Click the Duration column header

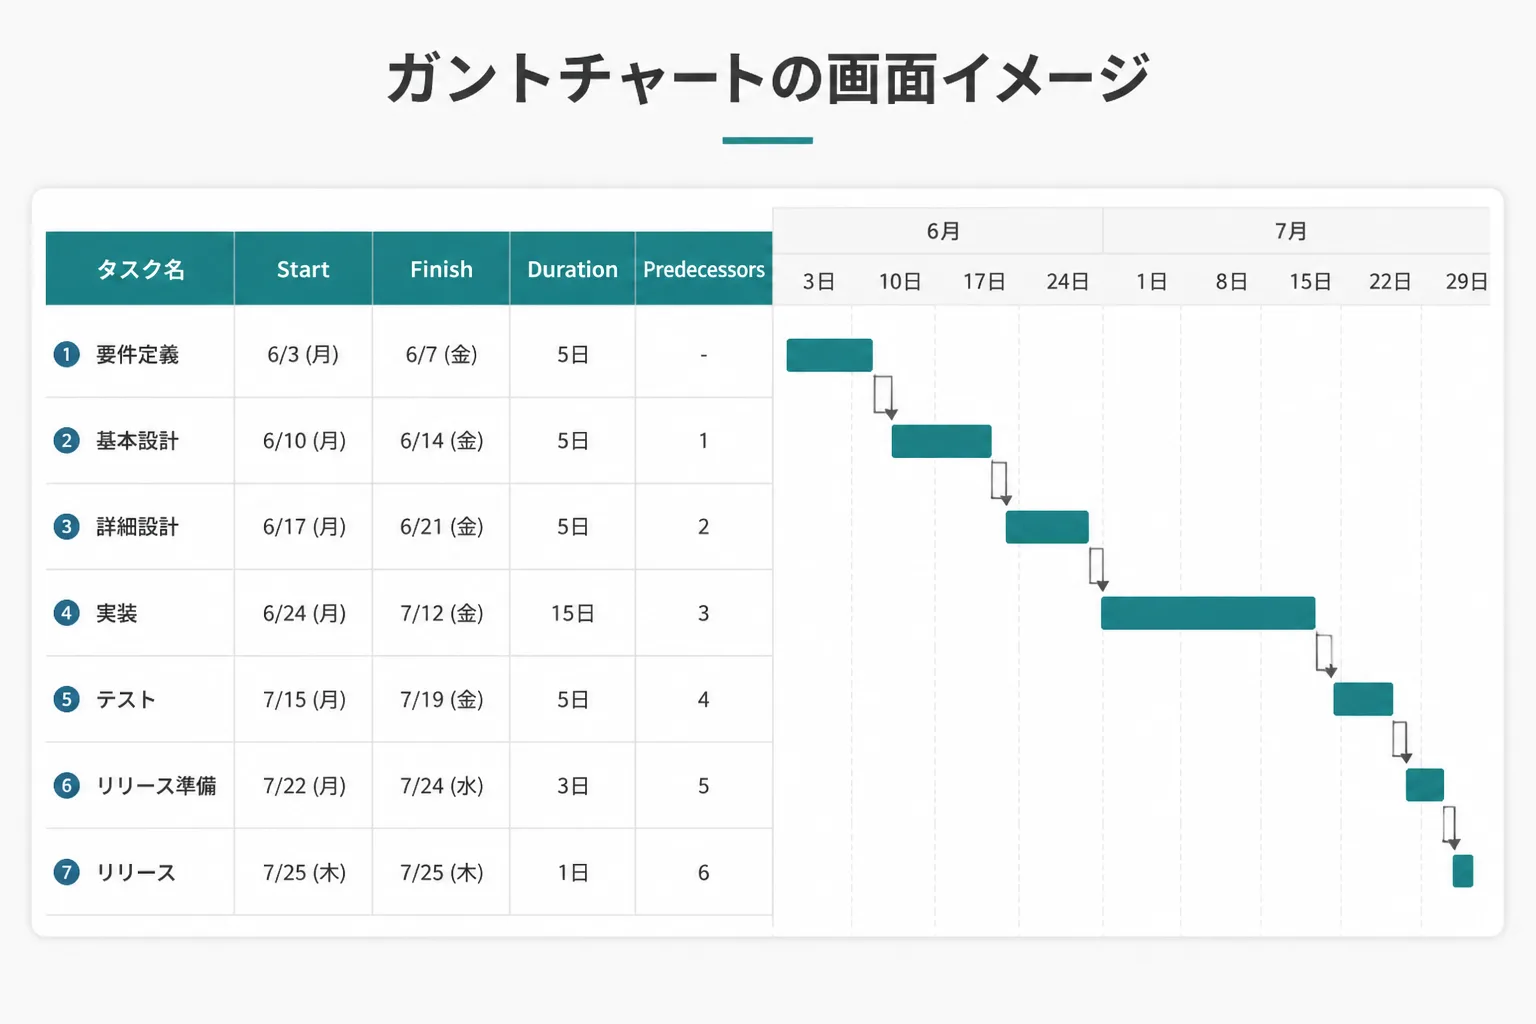point(572,269)
